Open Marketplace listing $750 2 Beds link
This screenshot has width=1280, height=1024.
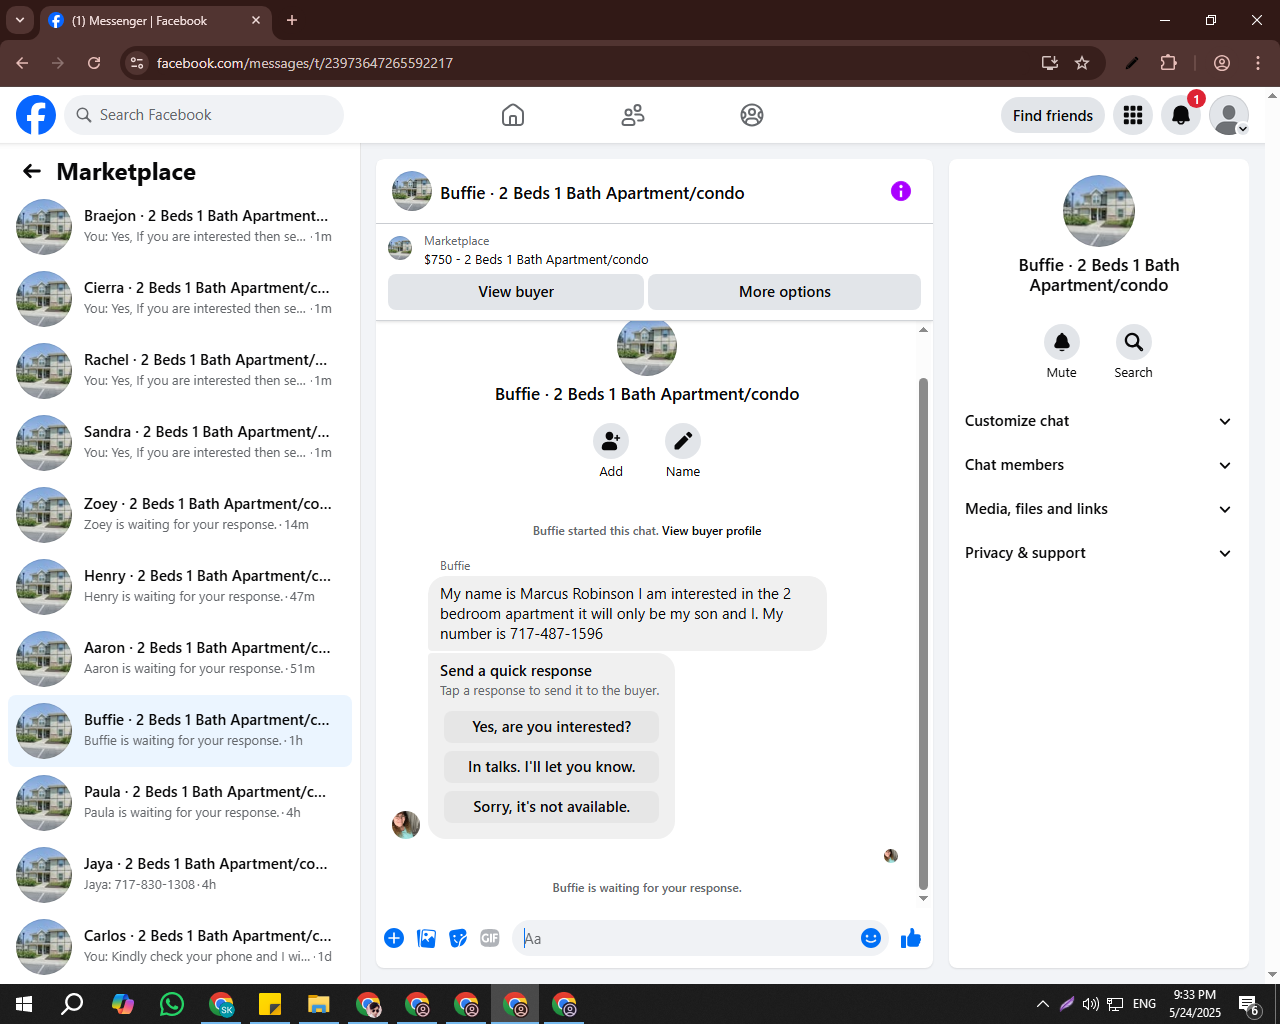coord(536,259)
